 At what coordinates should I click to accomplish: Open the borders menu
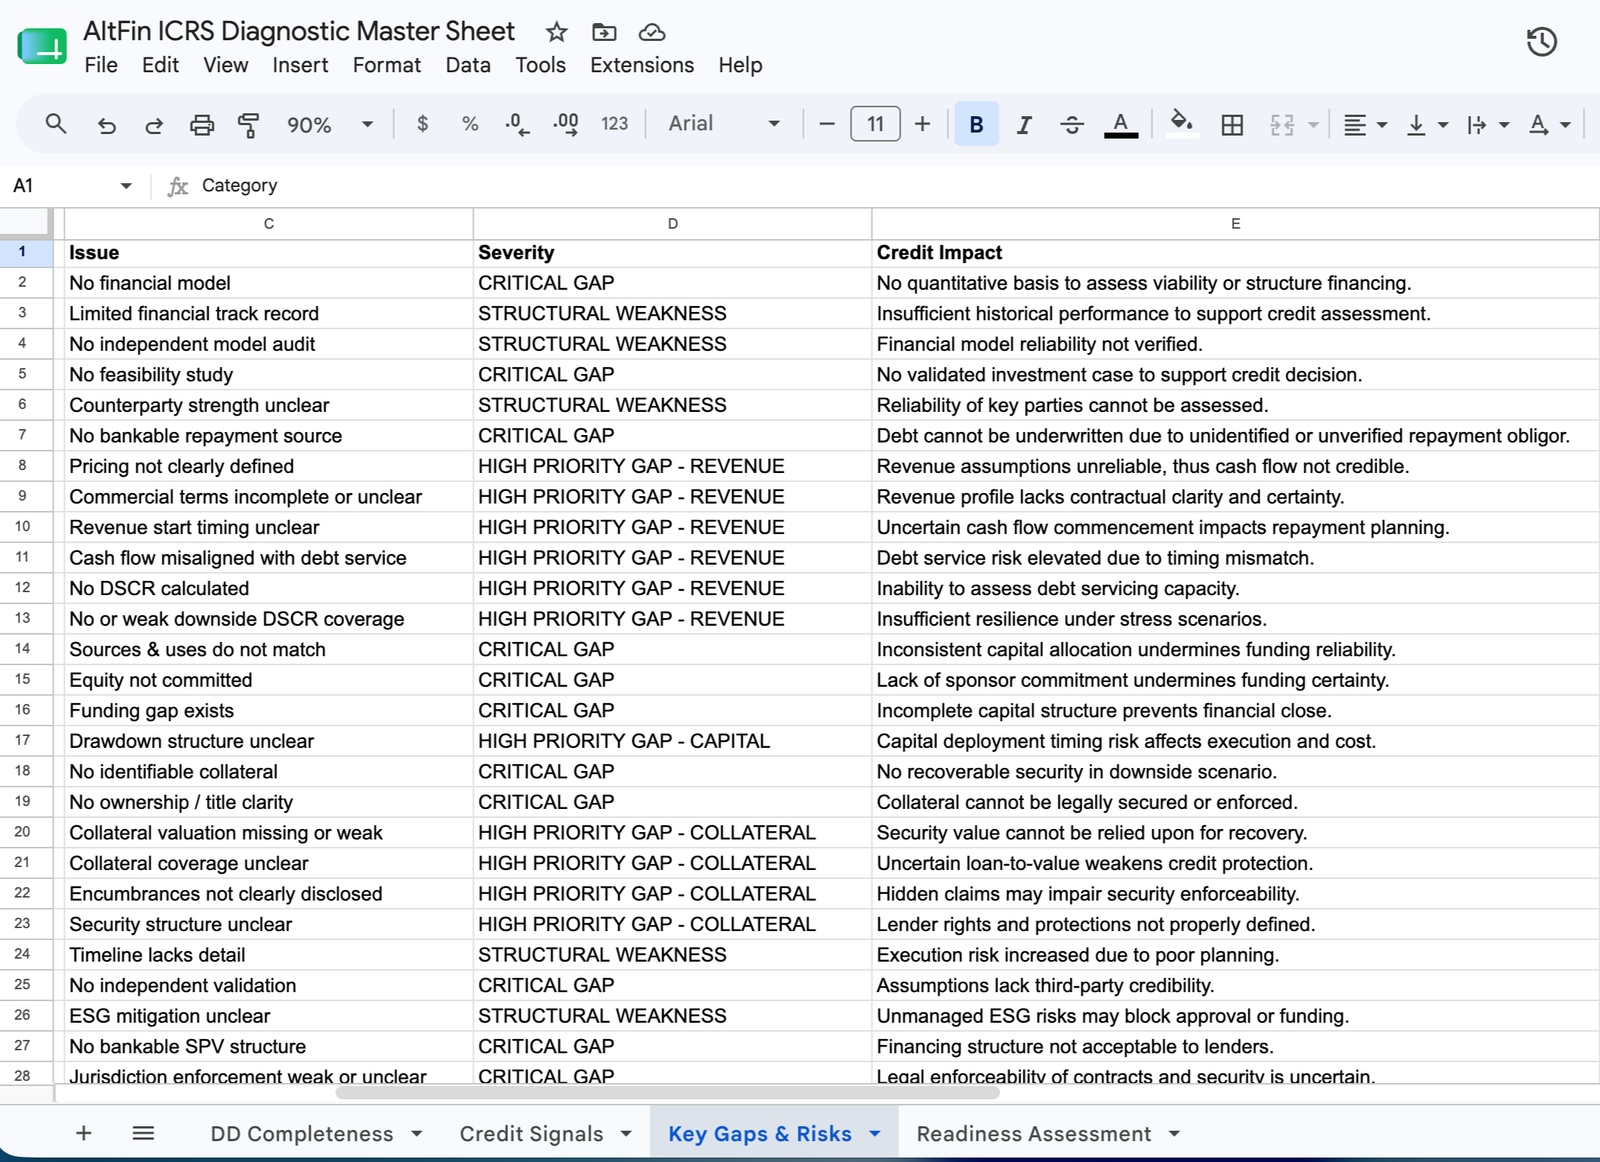pyautogui.click(x=1232, y=124)
